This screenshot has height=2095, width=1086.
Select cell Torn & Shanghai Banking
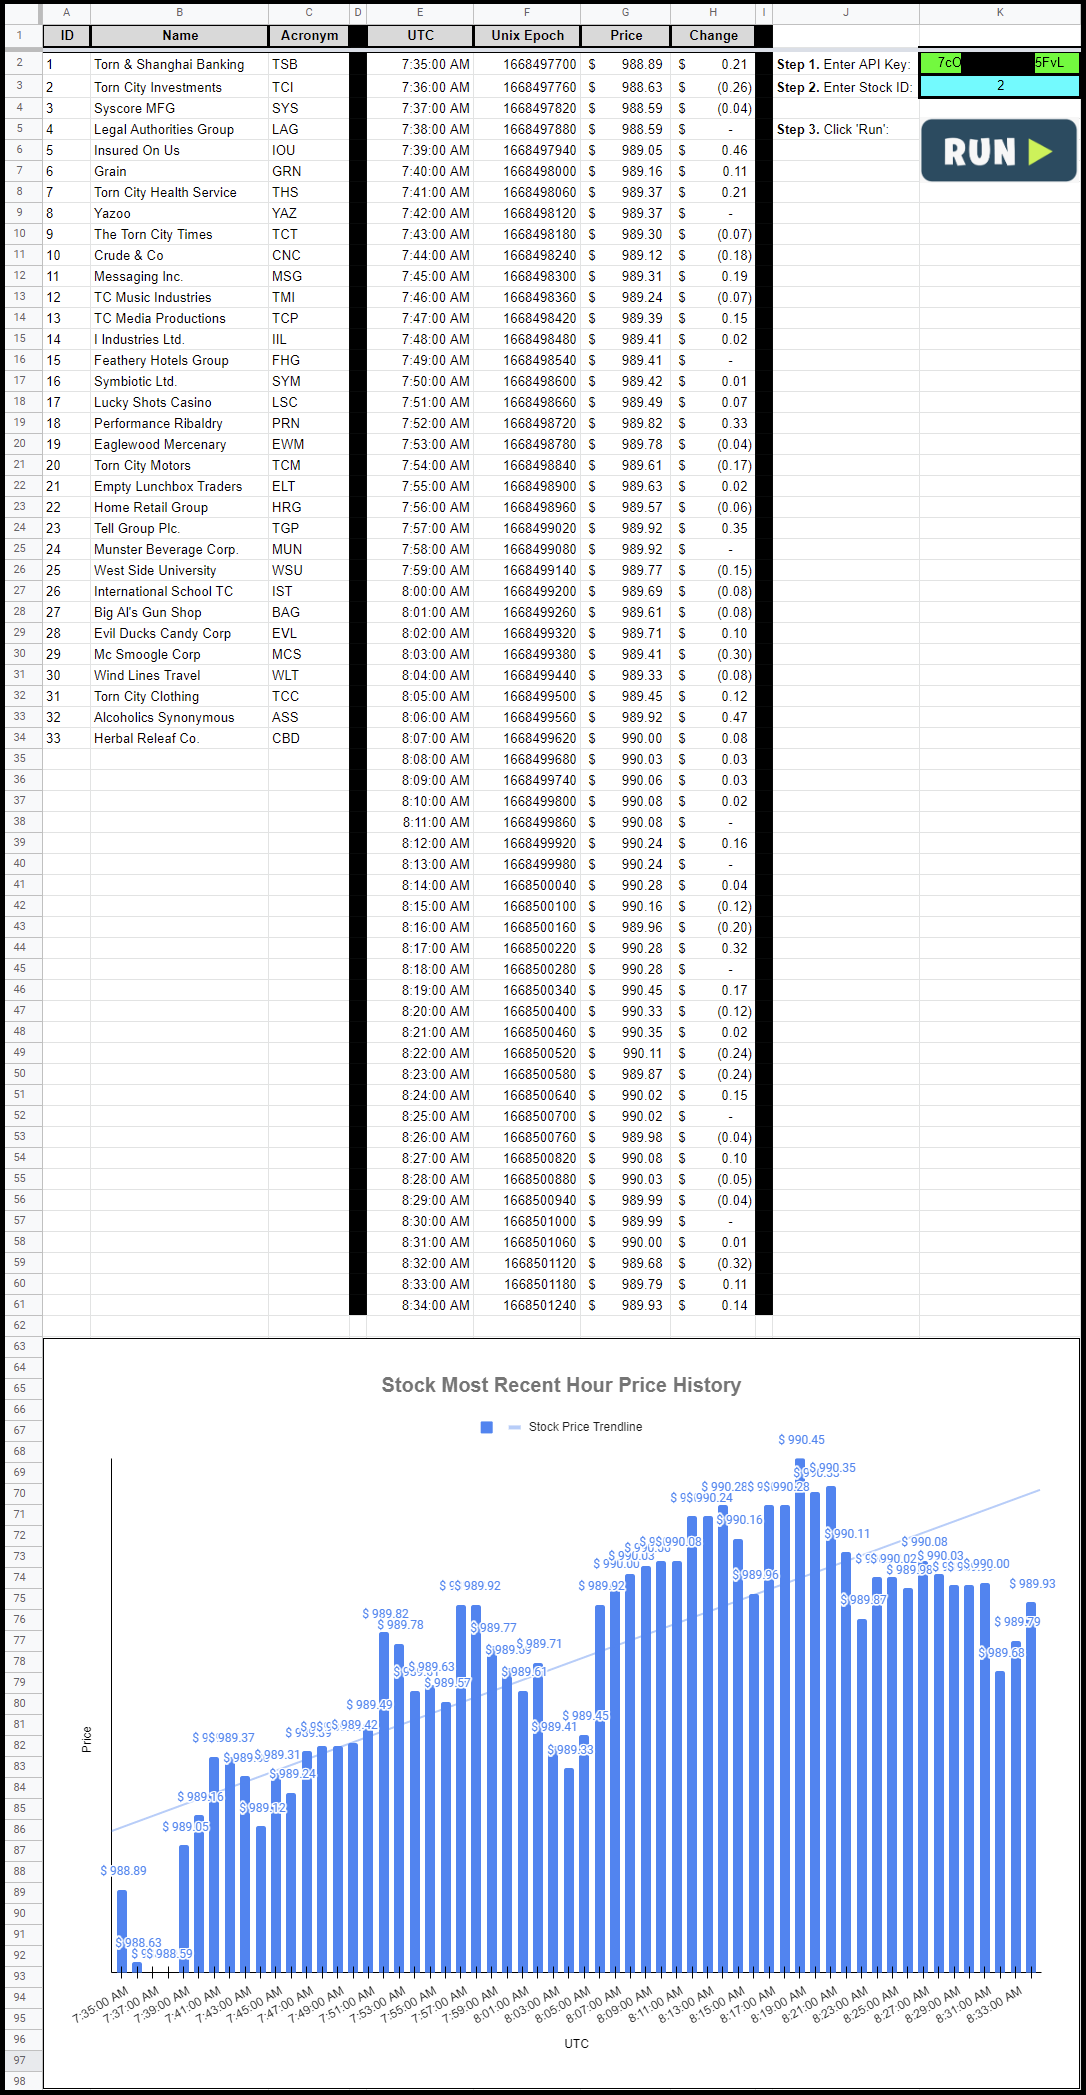click(x=180, y=64)
